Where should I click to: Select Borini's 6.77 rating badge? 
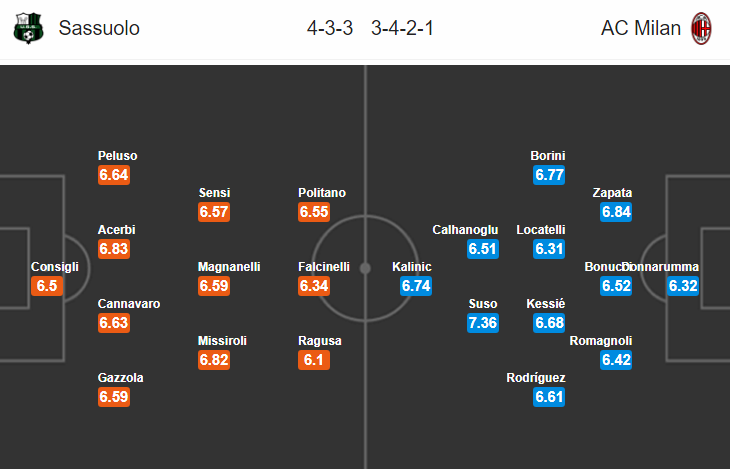tap(549, 175)
